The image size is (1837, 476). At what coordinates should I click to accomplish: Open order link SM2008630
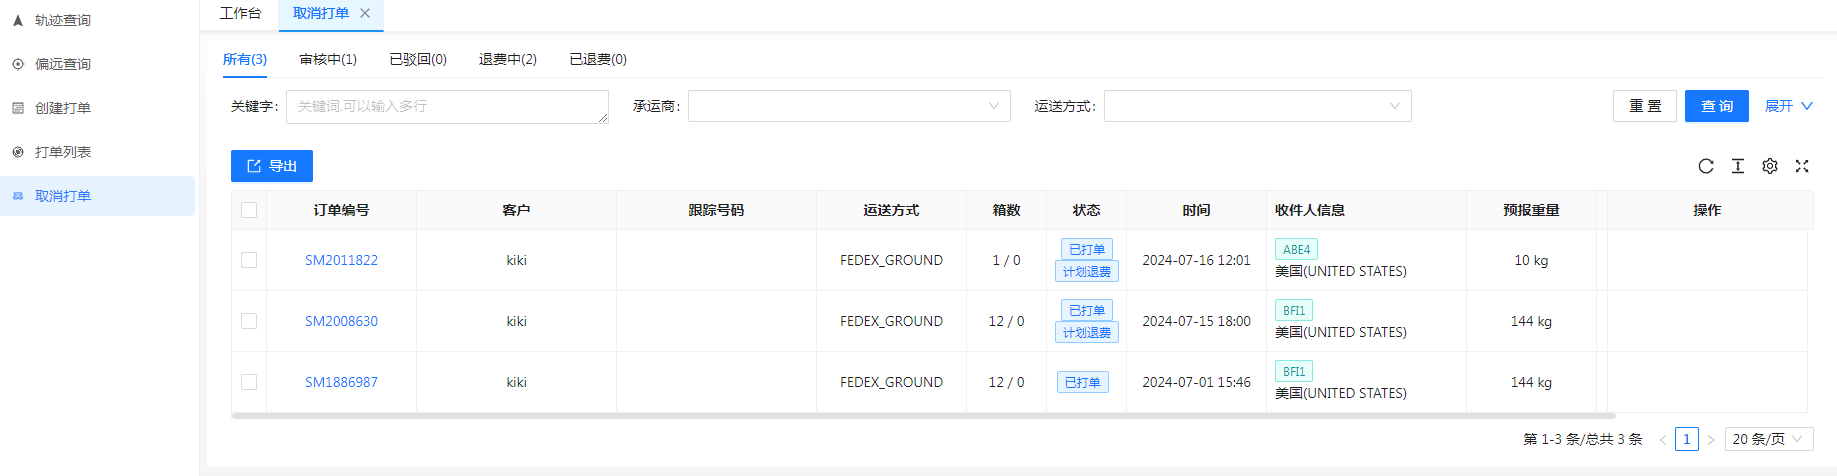coord(341,321)
